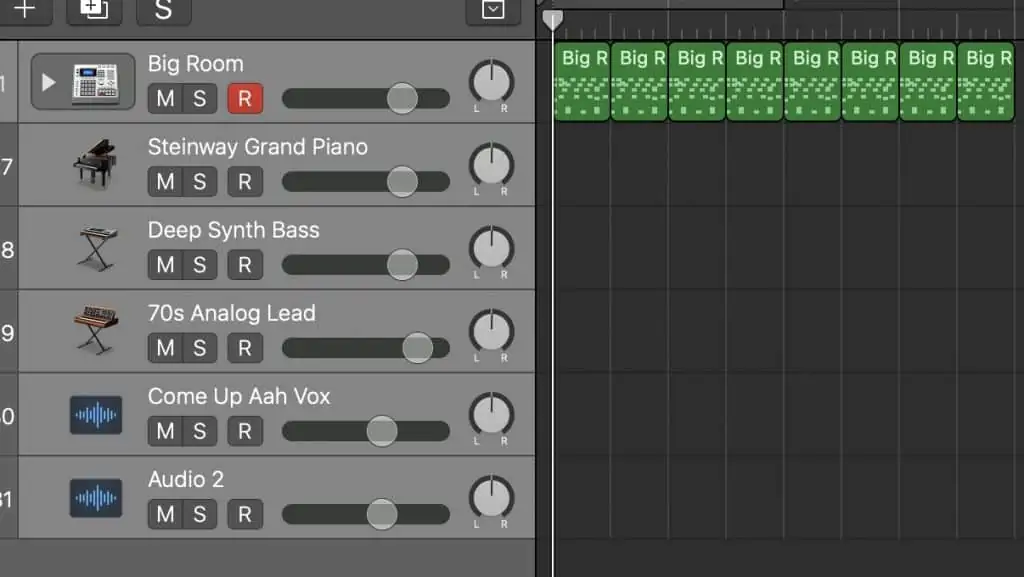Solo the Big Room track

tap(200, 99)
